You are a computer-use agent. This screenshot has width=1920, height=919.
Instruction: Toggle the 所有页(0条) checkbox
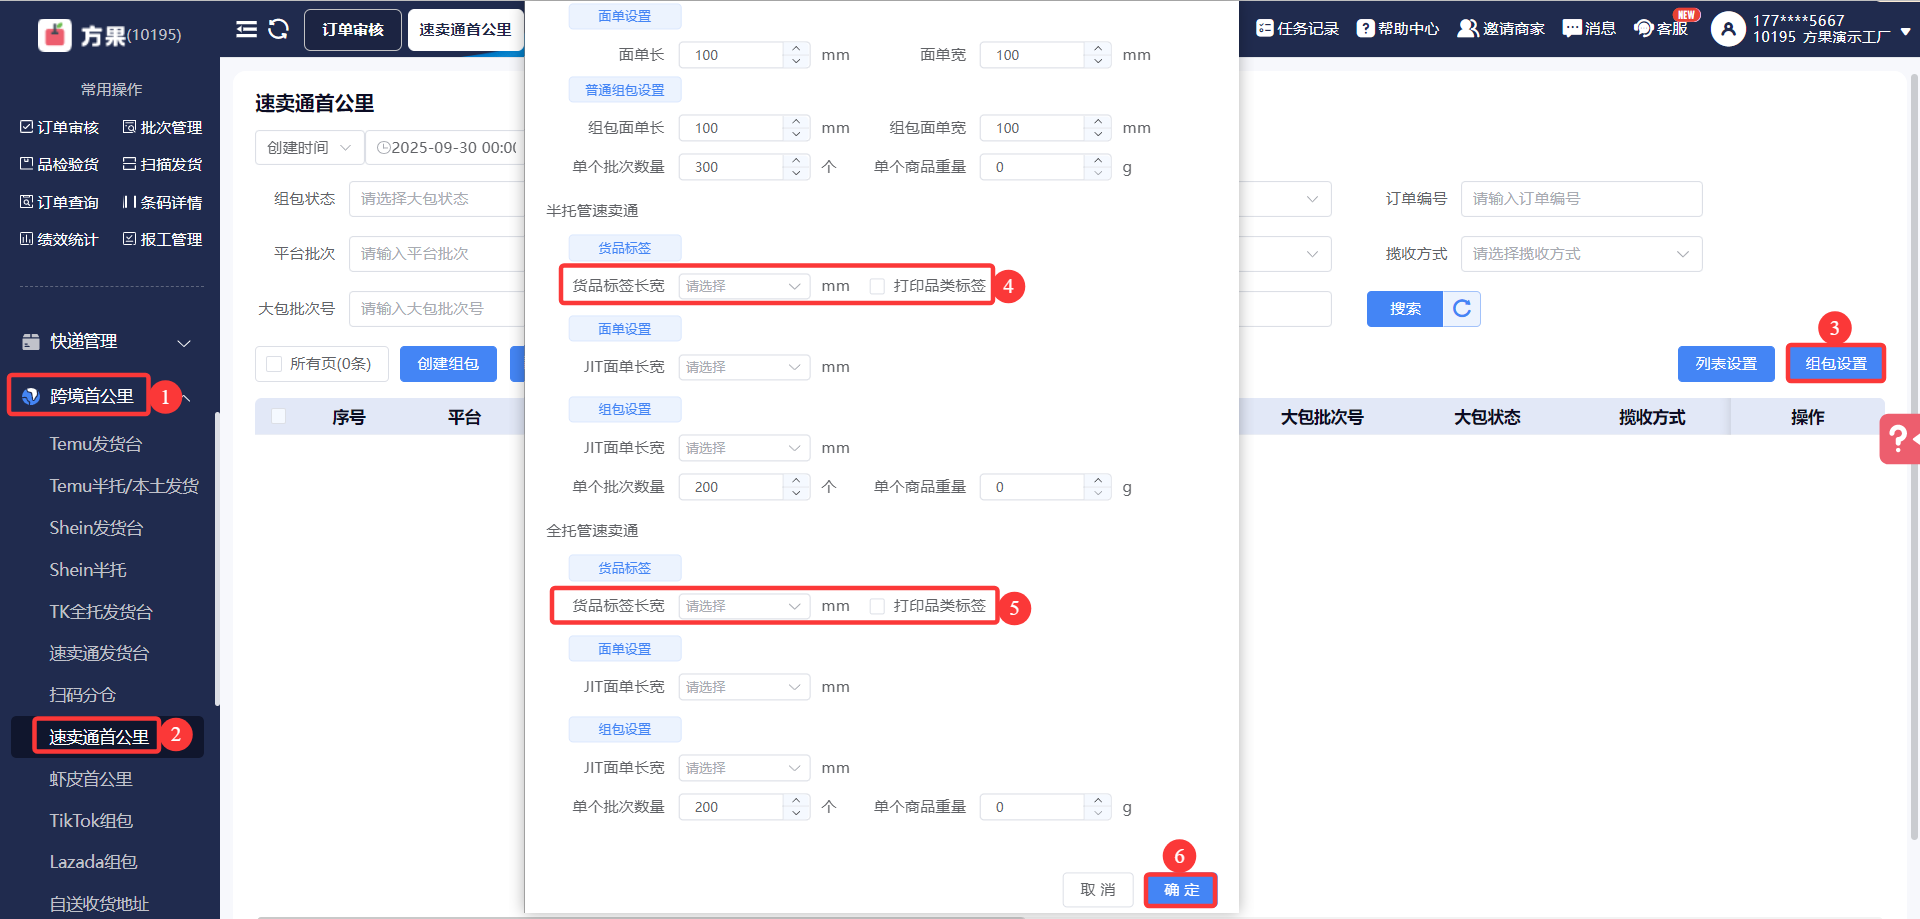(x=274, y=364)
